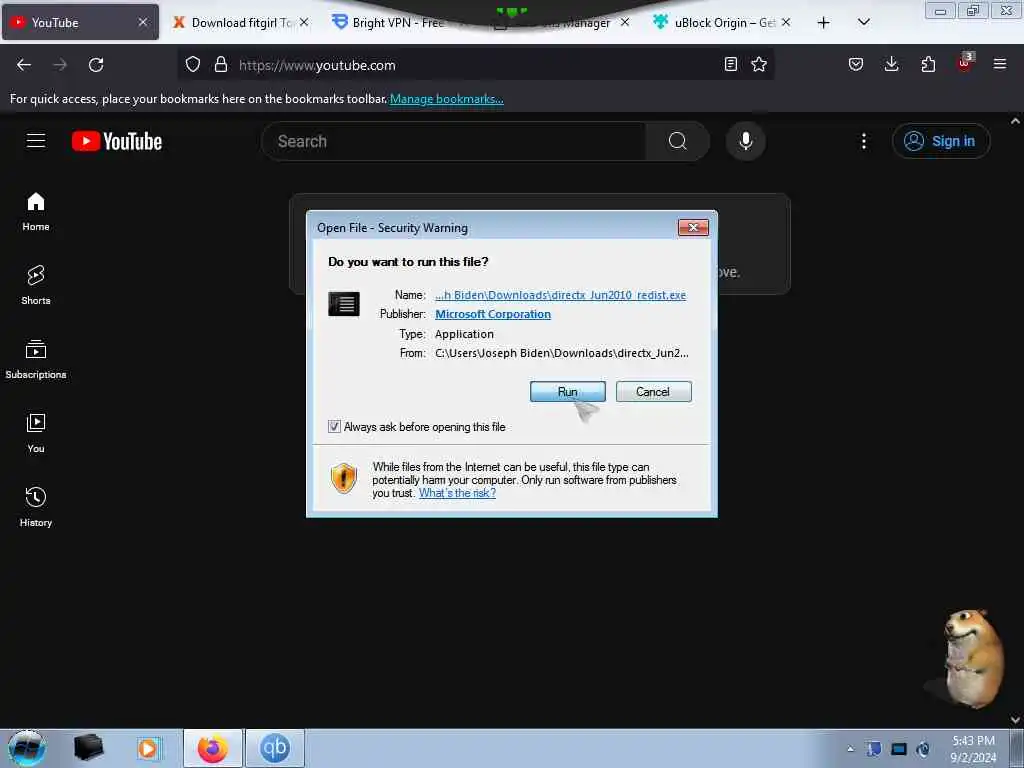The image size is (1024, 768).
Task: Open the Pocket save icon
Action: click(856, 64)
